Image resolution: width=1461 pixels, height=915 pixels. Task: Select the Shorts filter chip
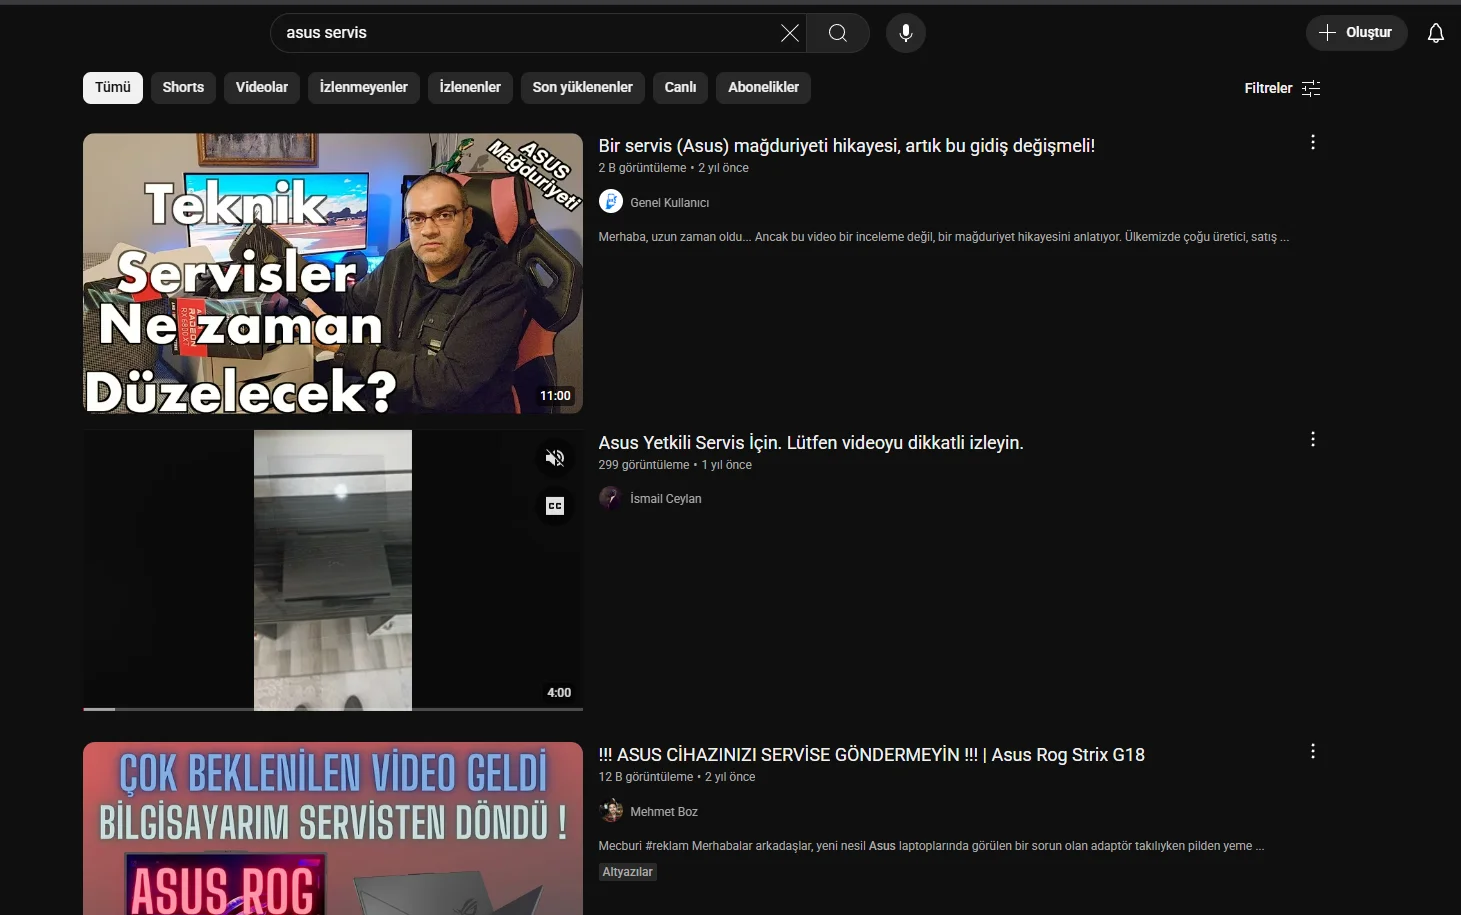click(183, 88)
